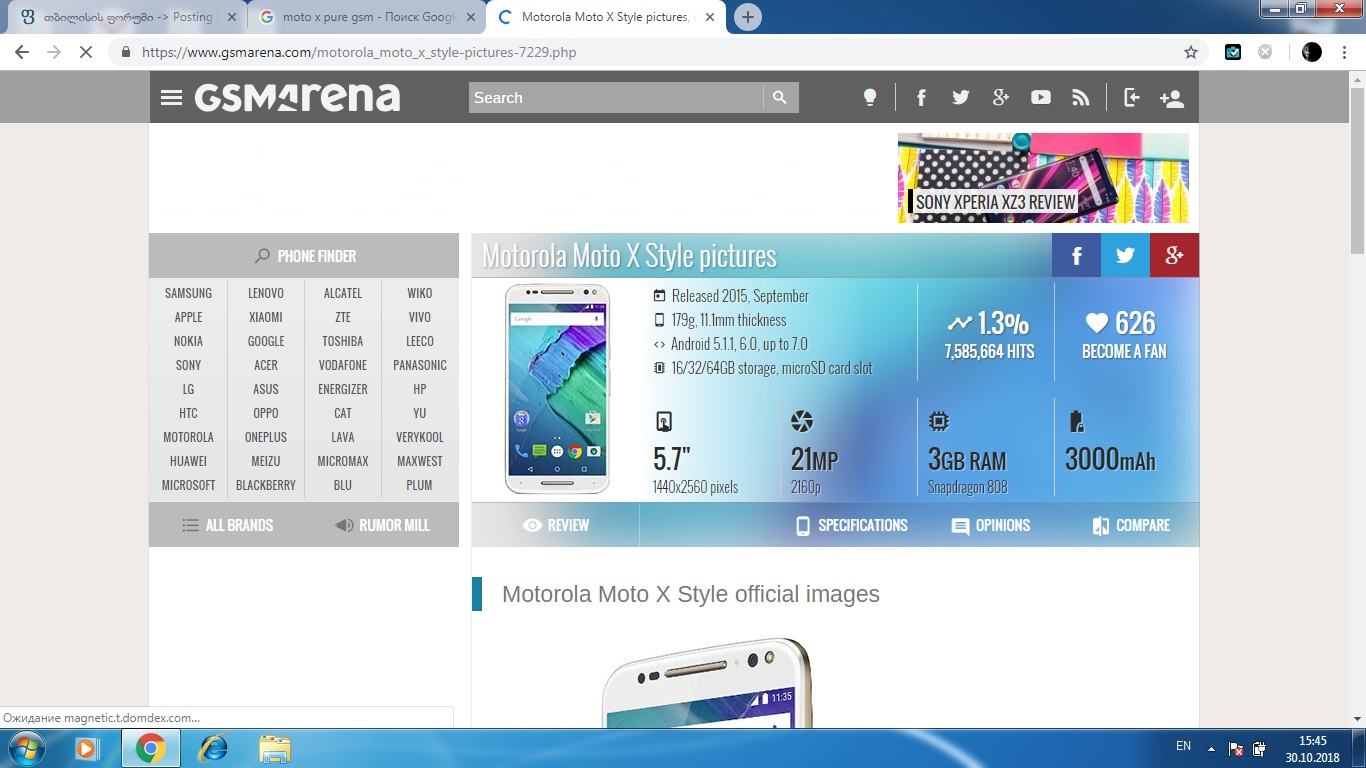
Task: Share page via Twitter button
Action: [1125, 256]
